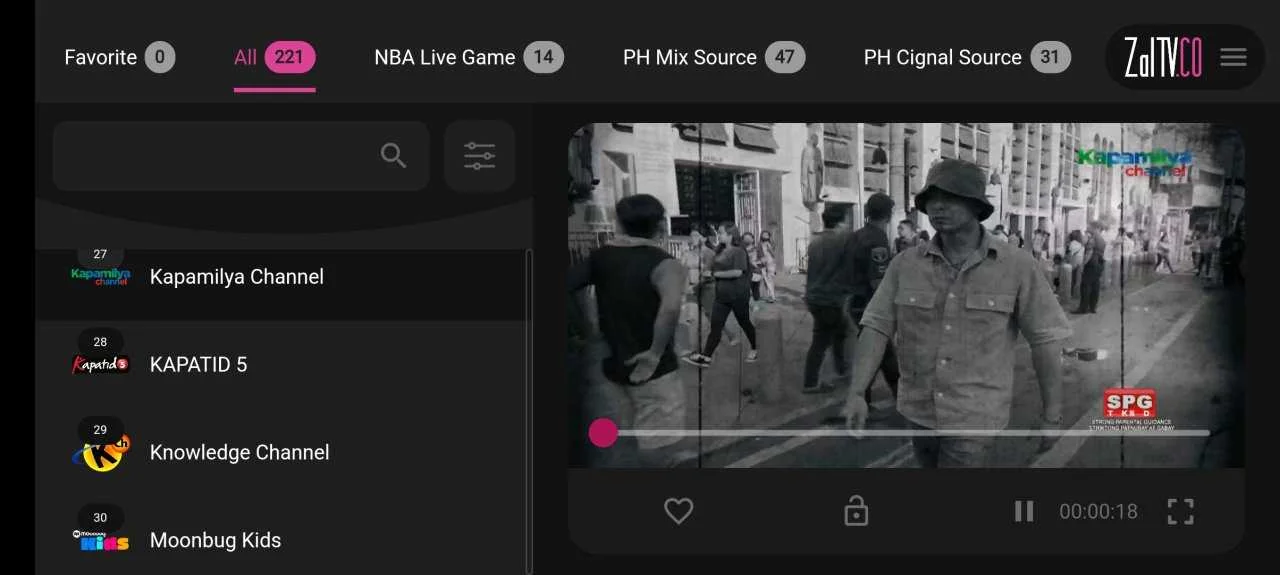This screenshot has width=1280, height=575.
Task: Click the middle of the video seek bar
Action: coord(900,432)
